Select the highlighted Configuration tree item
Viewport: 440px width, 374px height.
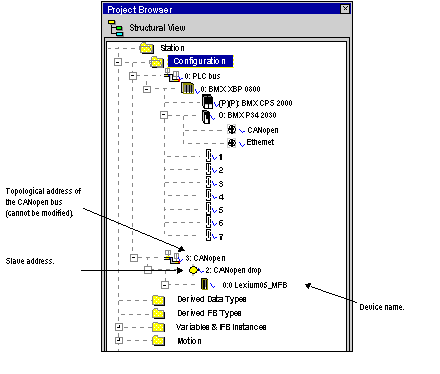(200, 61)
